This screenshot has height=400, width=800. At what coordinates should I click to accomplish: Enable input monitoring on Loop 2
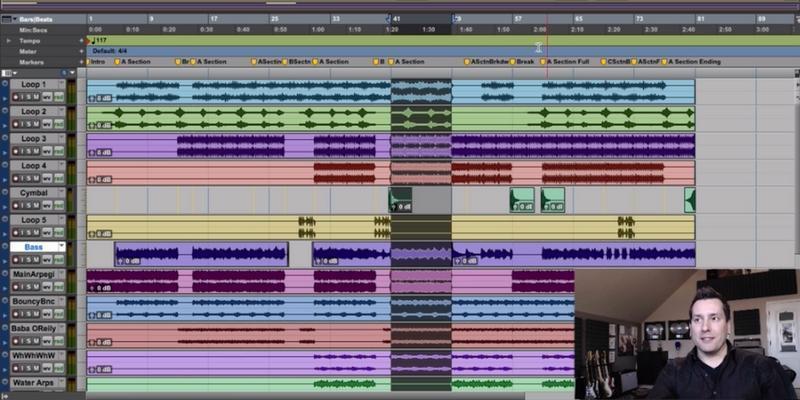click(x=23, y=124)
